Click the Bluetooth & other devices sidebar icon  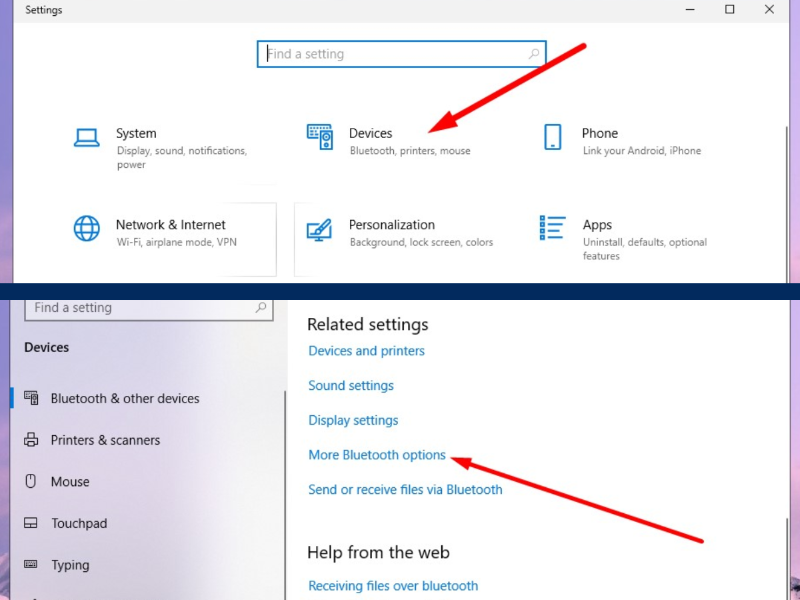(x=31, y=398)
